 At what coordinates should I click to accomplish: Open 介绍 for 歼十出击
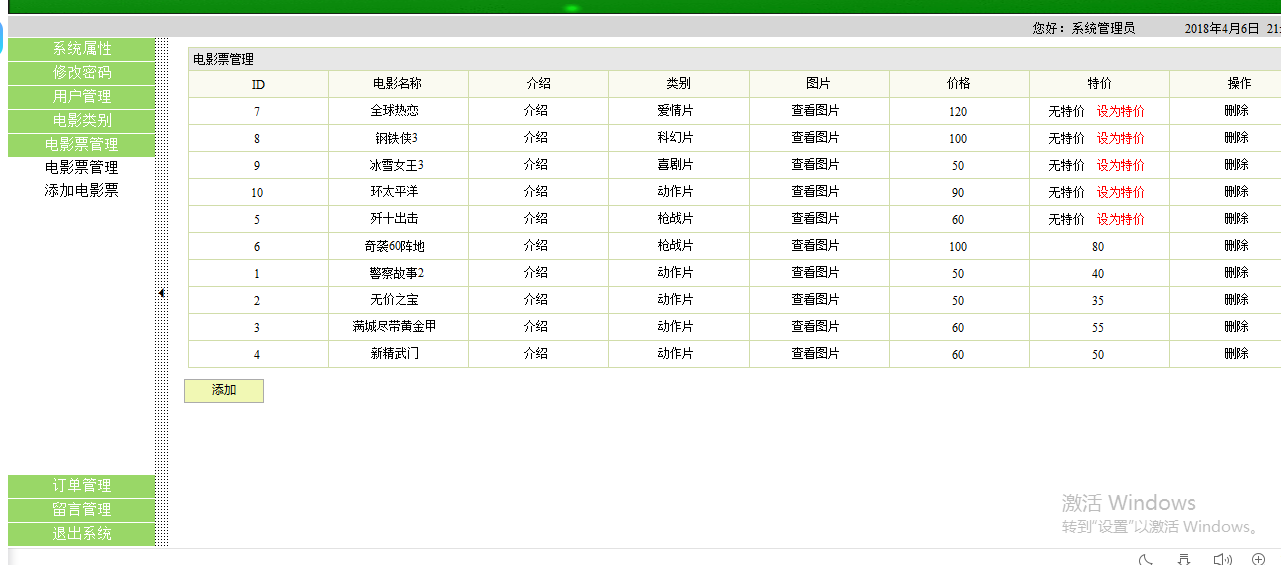536,219
